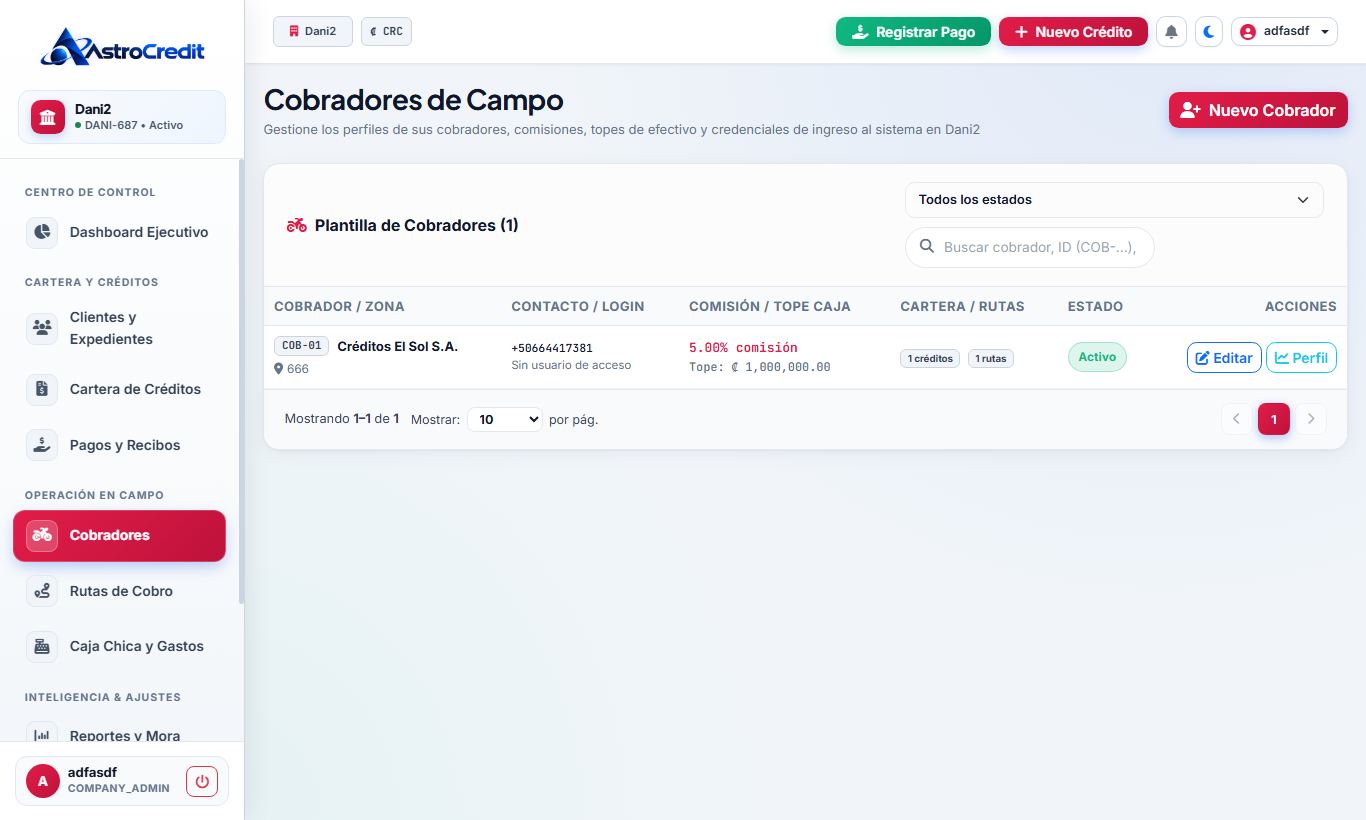Click the sidebar vertical scrollbar
1366x820 pixels.
pos(241,381)
